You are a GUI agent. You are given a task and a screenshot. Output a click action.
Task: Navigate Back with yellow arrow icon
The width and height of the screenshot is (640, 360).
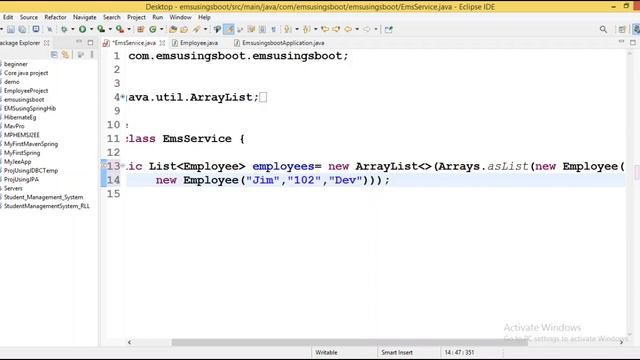[348, 29]
